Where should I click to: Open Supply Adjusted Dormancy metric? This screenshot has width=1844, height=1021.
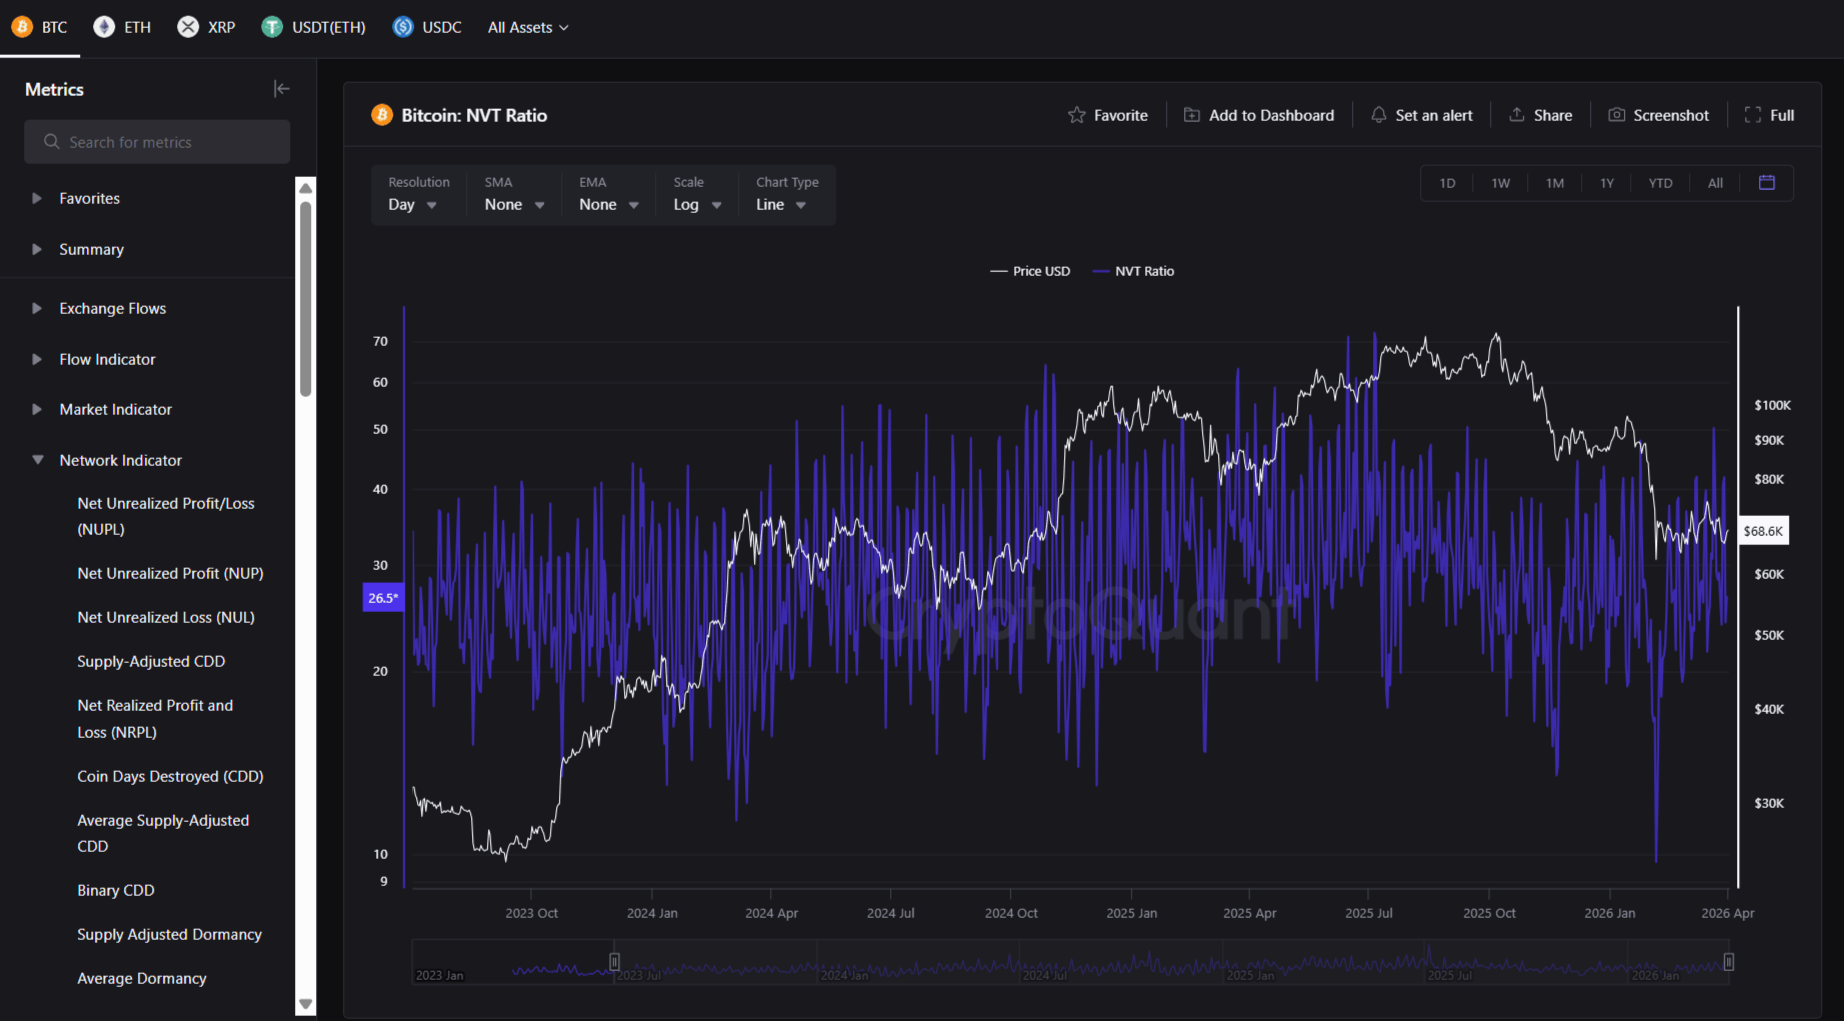[169, 934]
